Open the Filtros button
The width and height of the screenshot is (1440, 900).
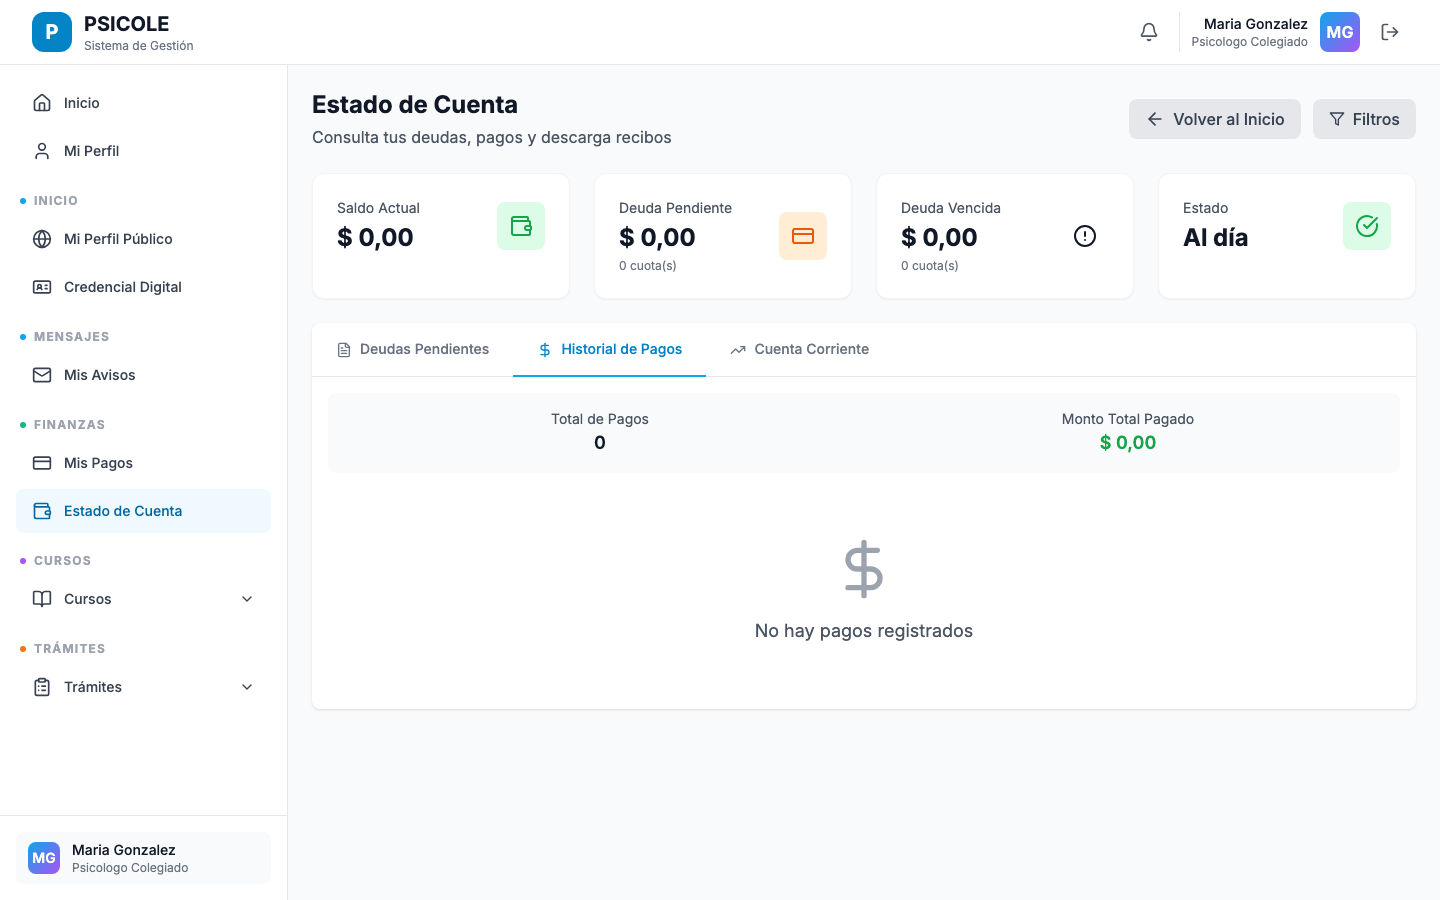pos(1364,119)
